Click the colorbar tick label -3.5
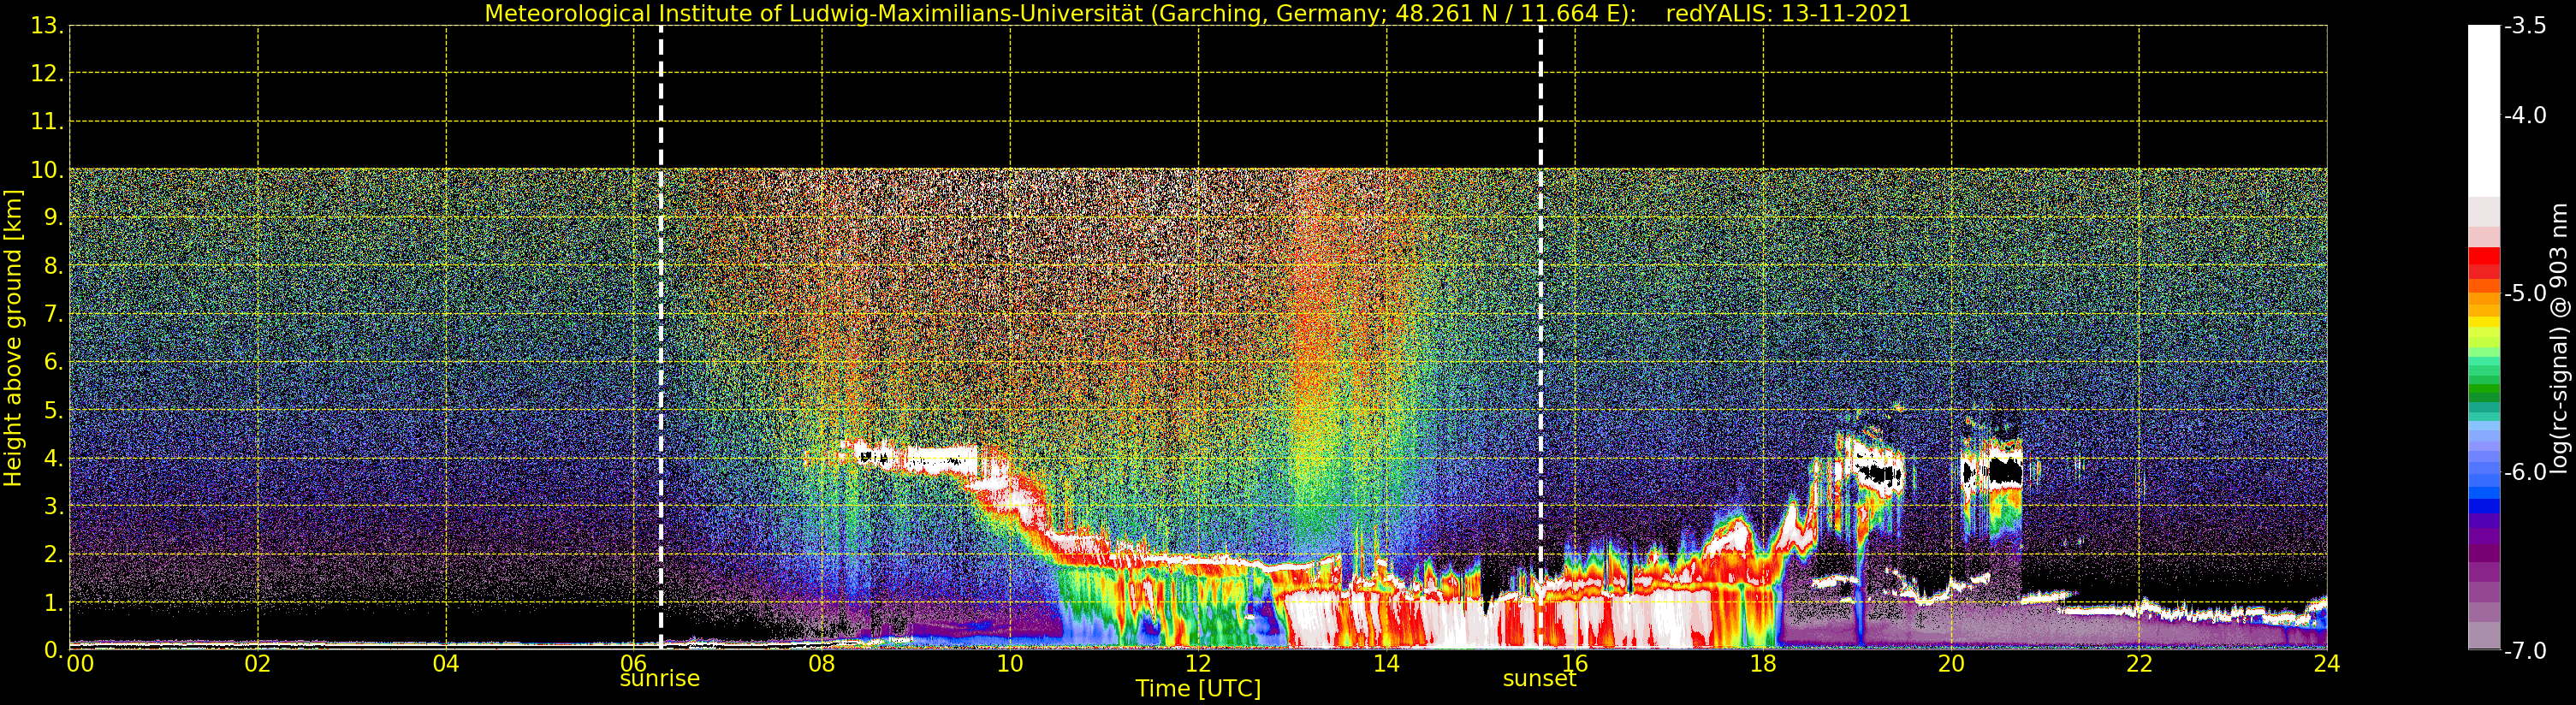2576x705 pixels. 2525,26
